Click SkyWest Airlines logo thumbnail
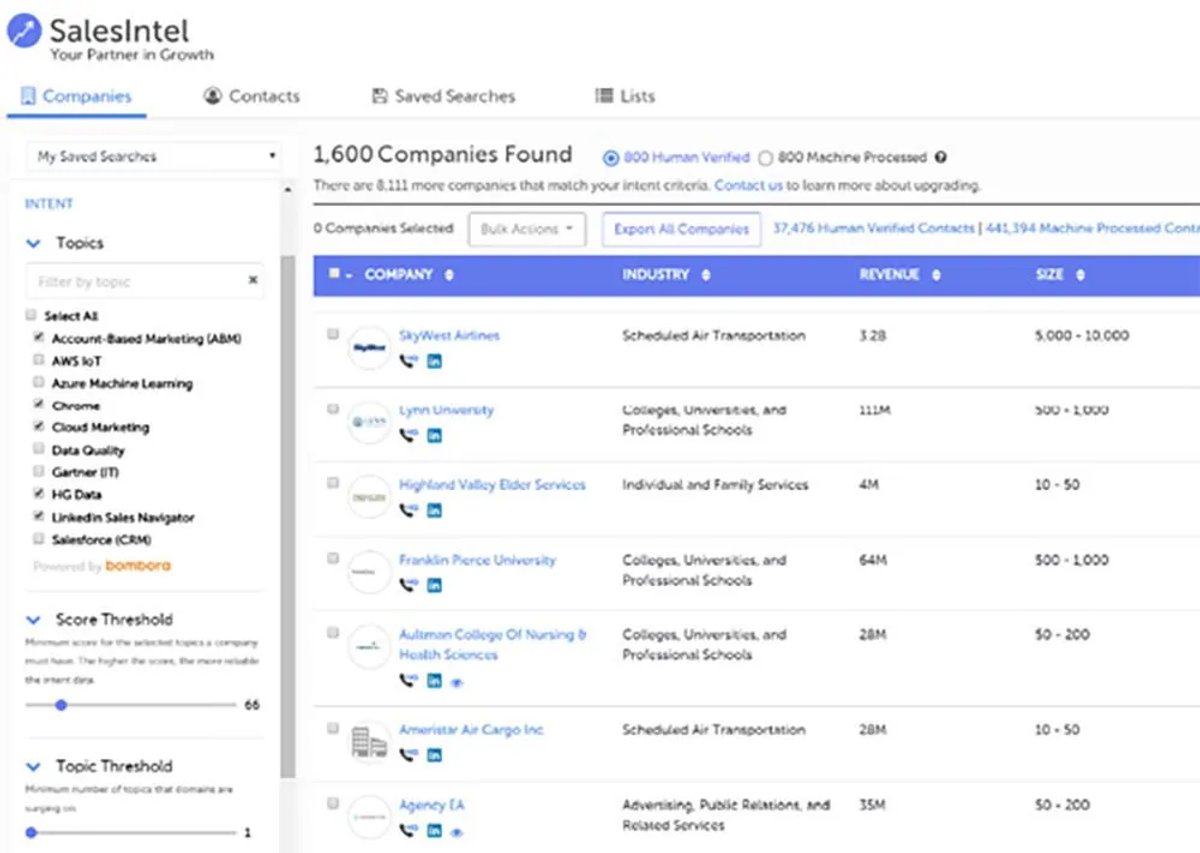The height and width of the screenshot is (853, 1200). tap(368, 348)
